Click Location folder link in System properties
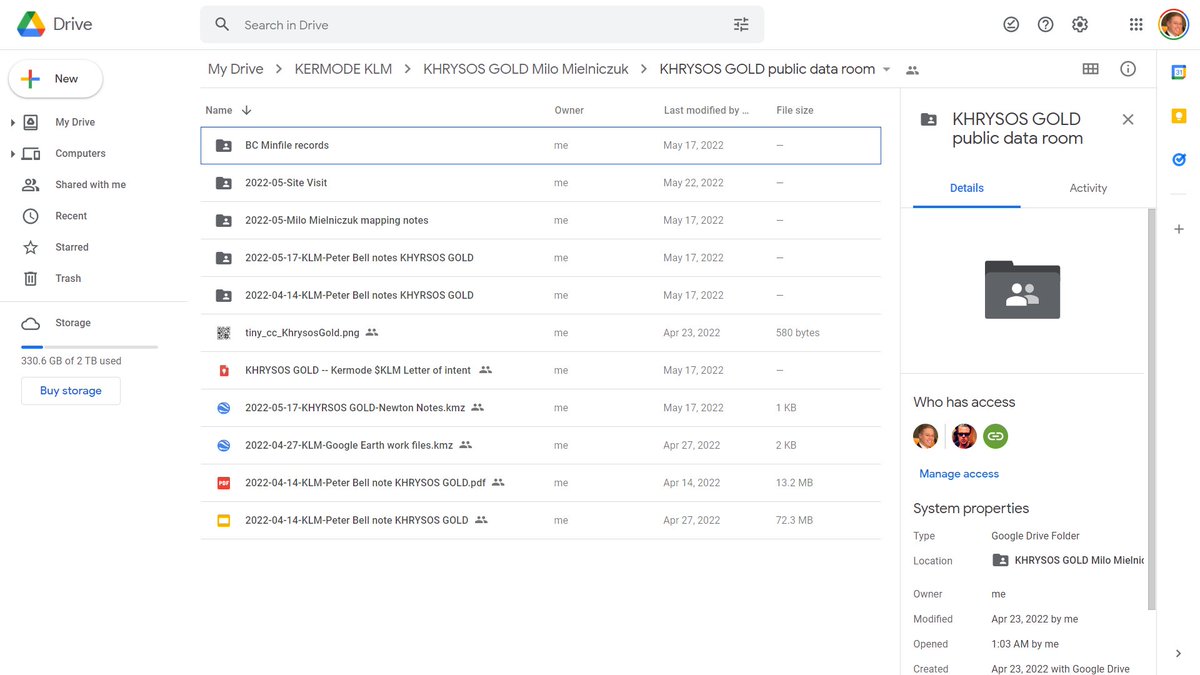Image resolution: width=1200 pixels, height=675 pixels. (x=1068, y=560)
